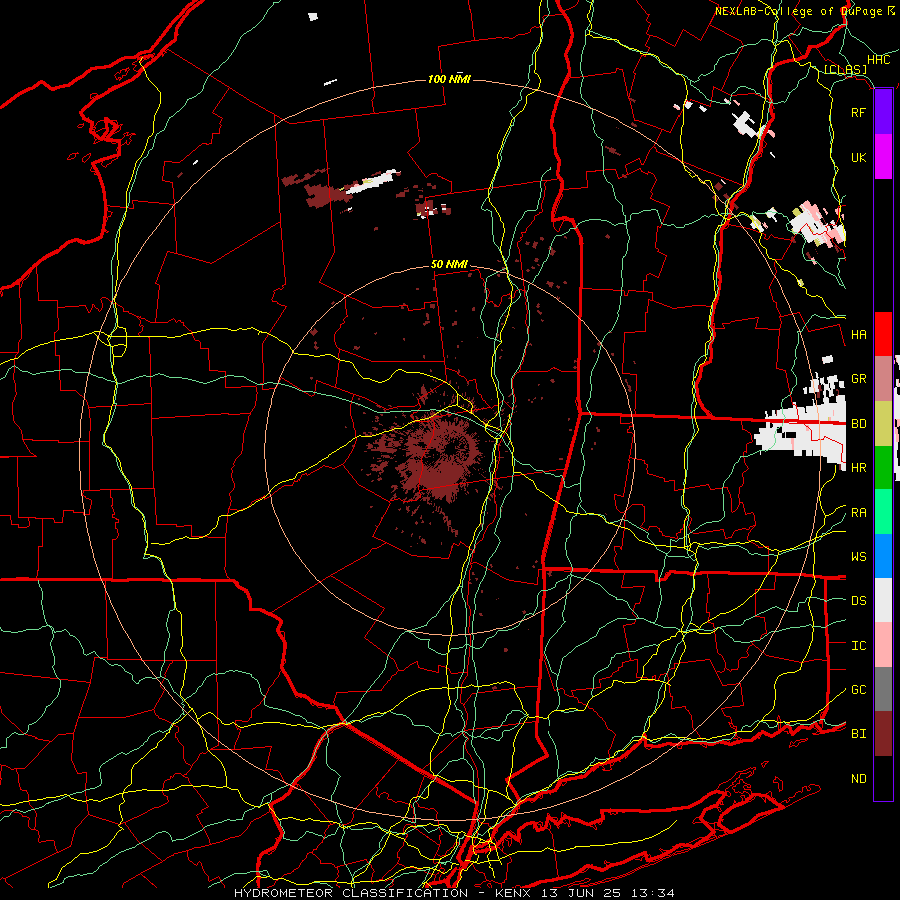Click the 'HYDROMETEOR CLASSIFICATION' title text

tap(351, 893)
